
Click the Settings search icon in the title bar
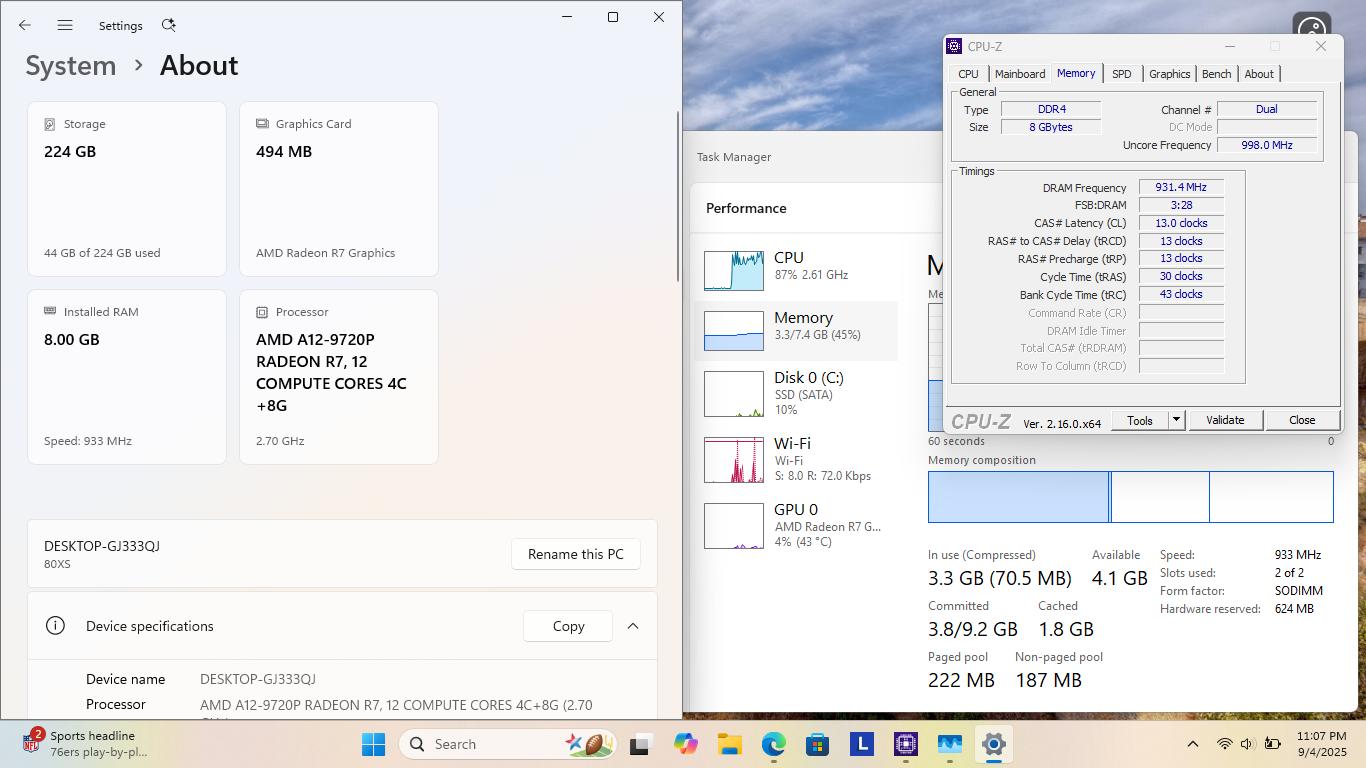(x=168, y=25)
